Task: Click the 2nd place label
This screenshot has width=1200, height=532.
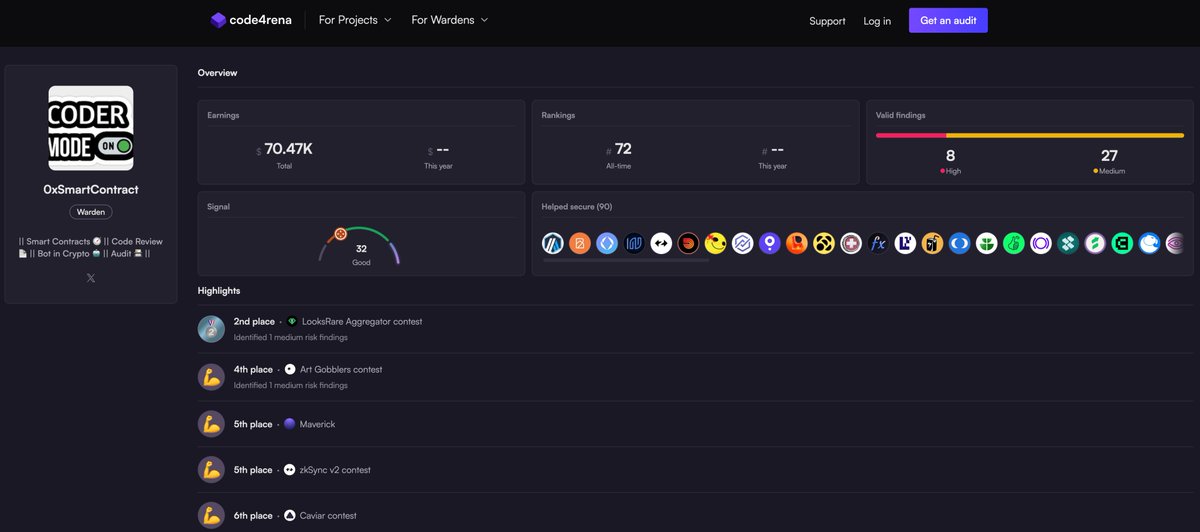Action: pos(254,322)
